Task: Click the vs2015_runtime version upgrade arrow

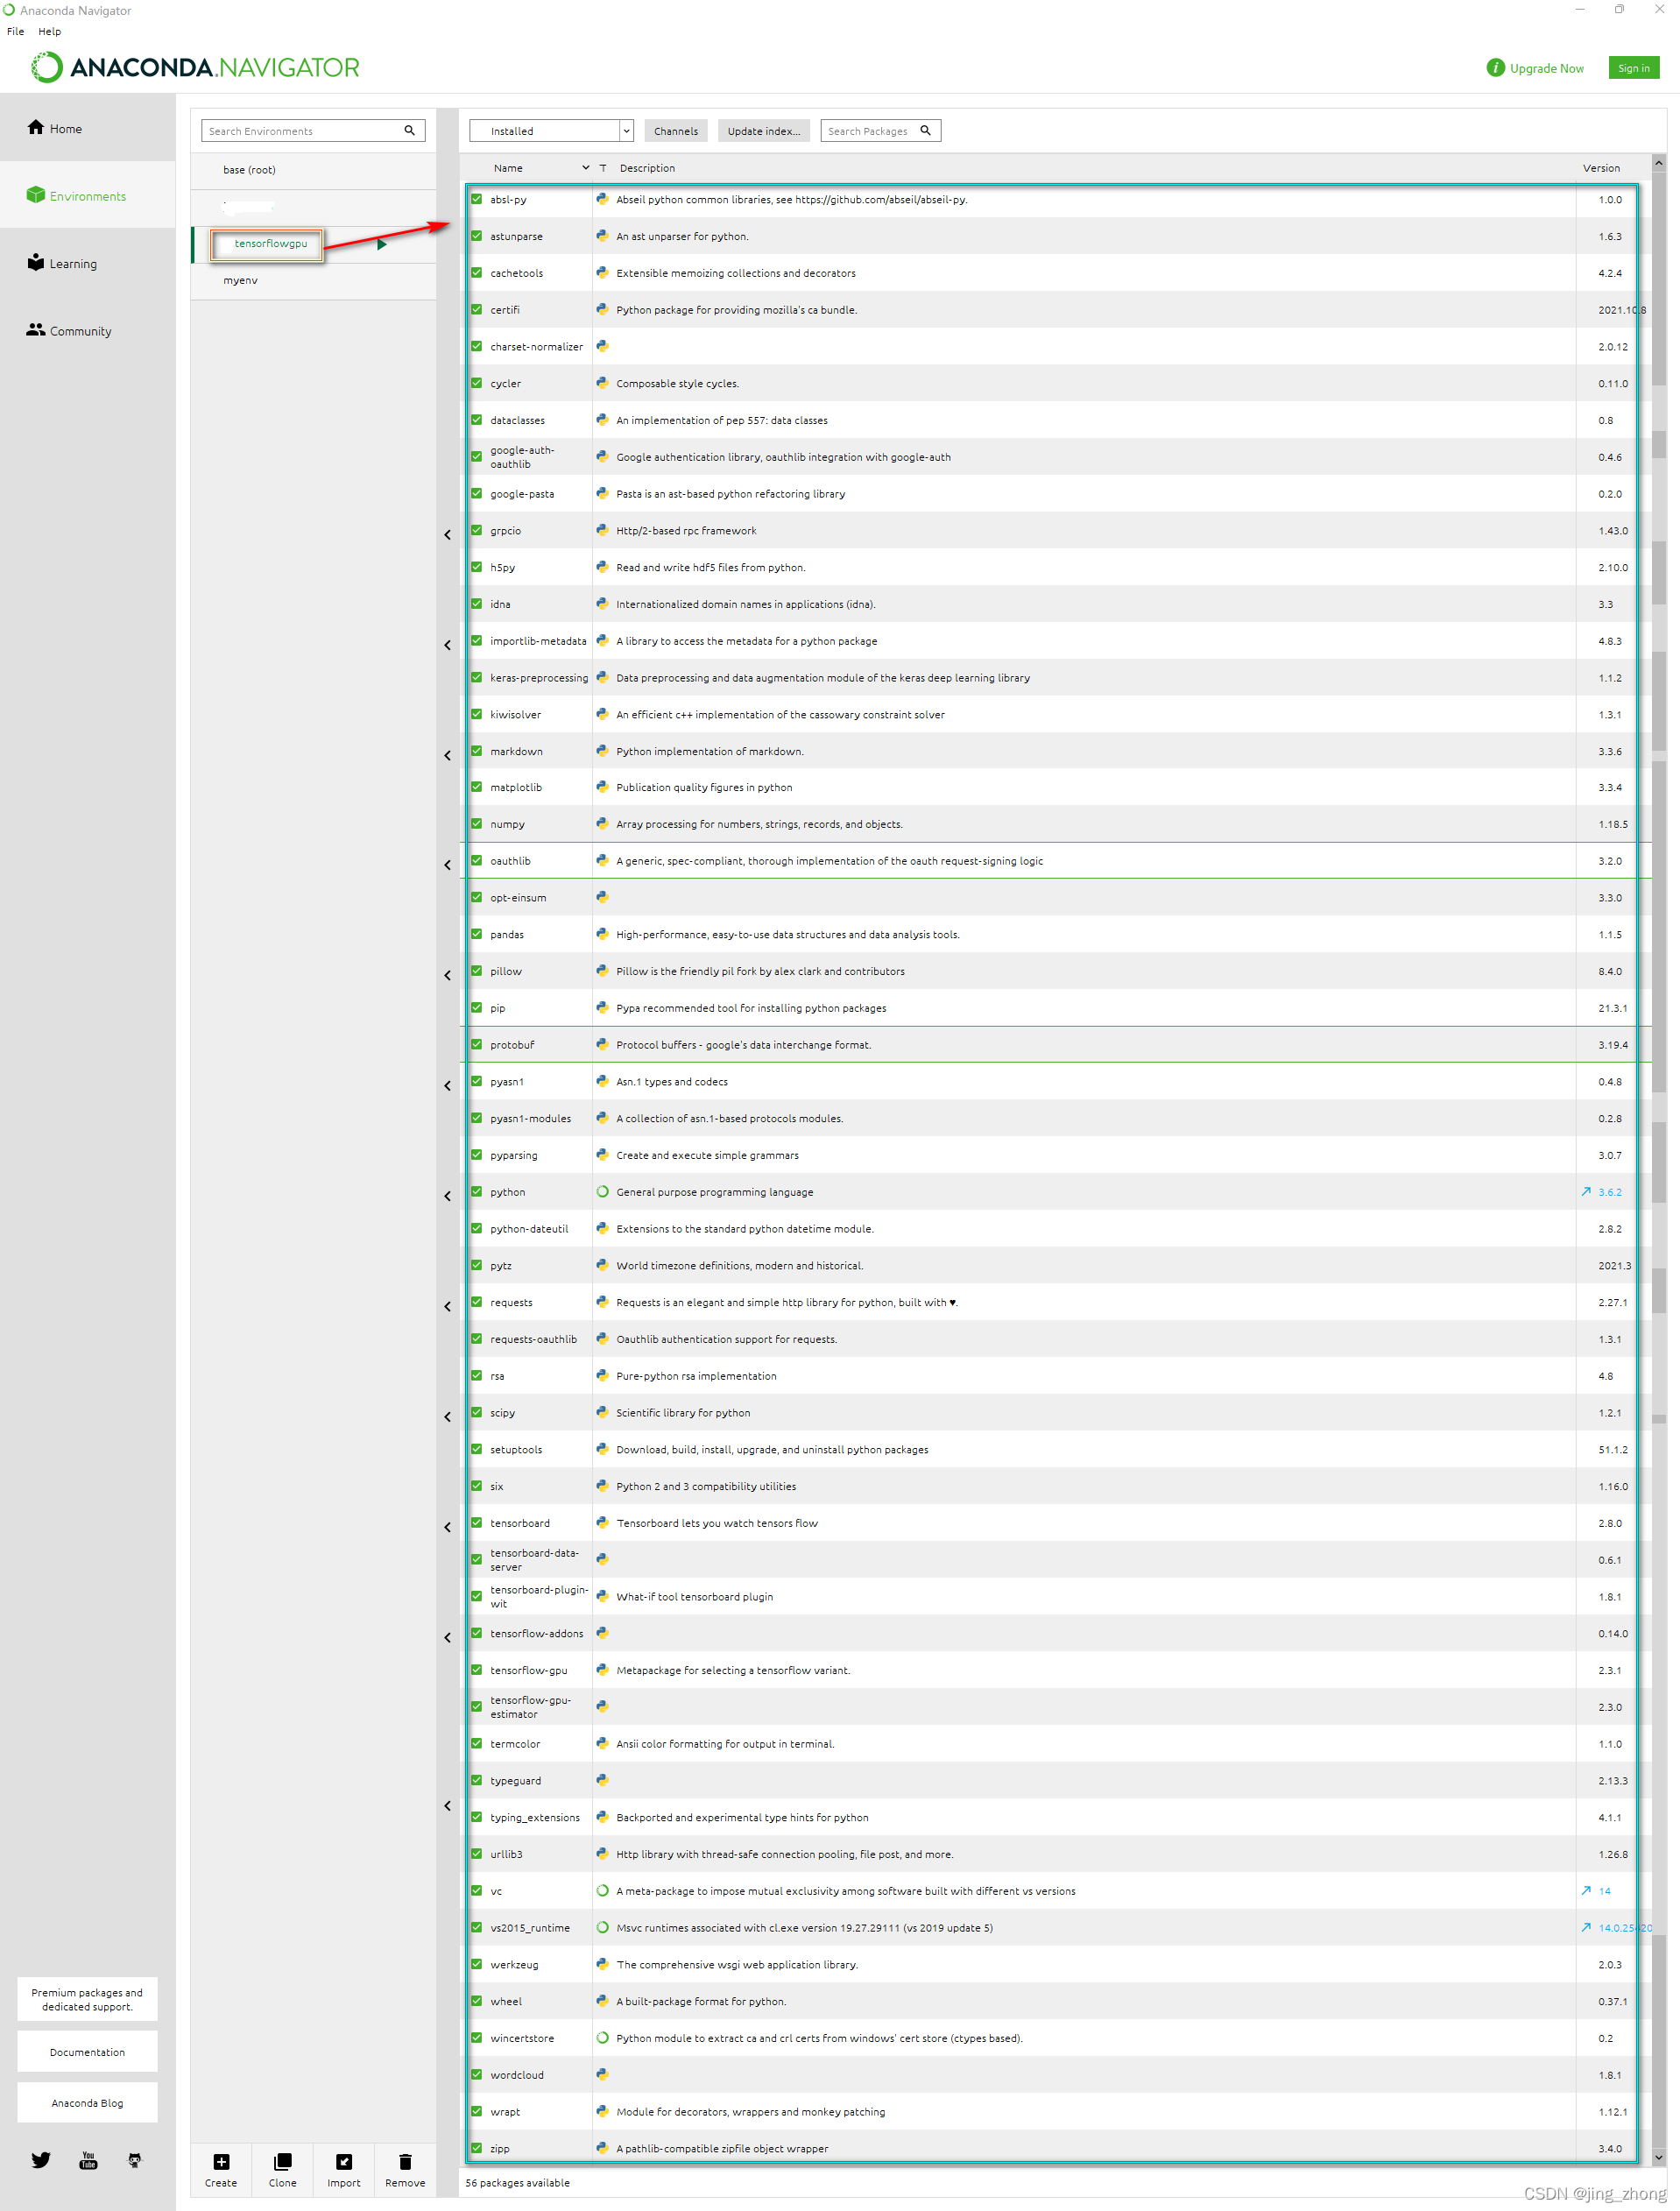Action: 1585,1927
